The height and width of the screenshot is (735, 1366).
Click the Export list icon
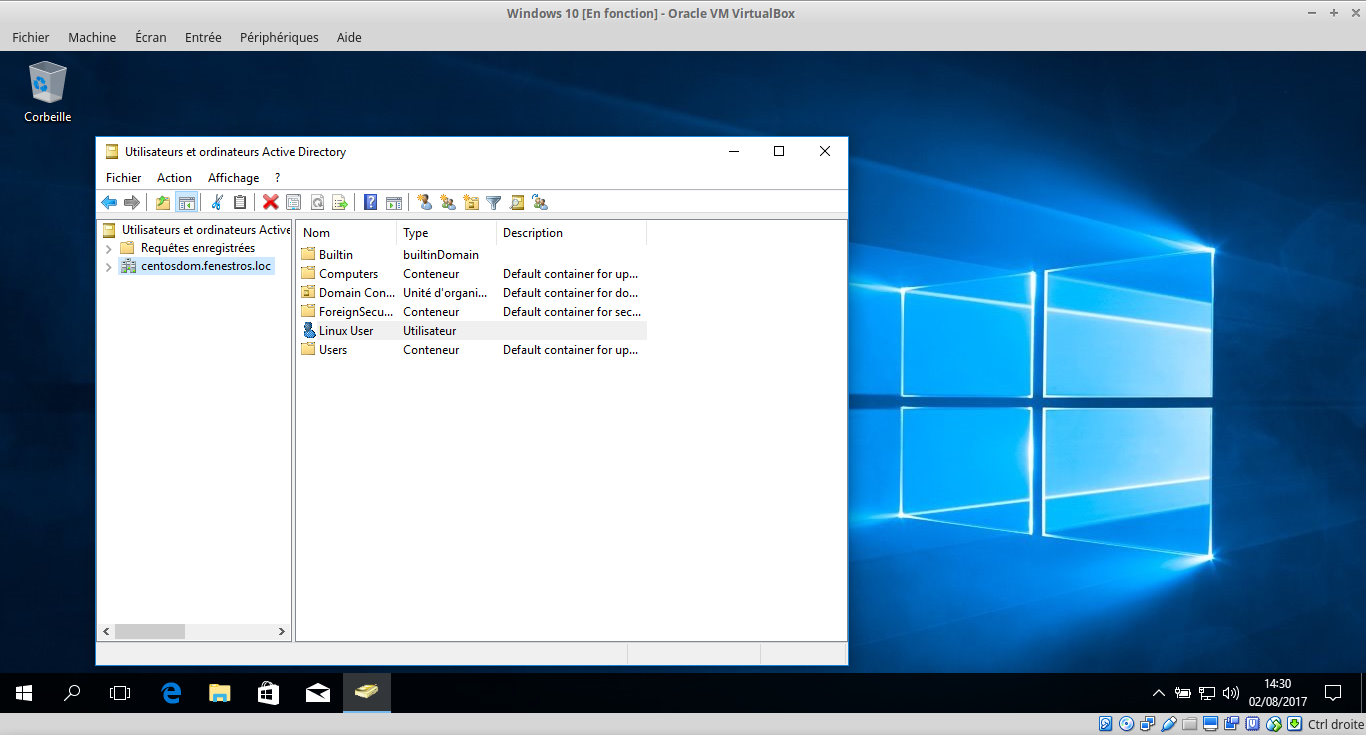[x=340, y=202]
